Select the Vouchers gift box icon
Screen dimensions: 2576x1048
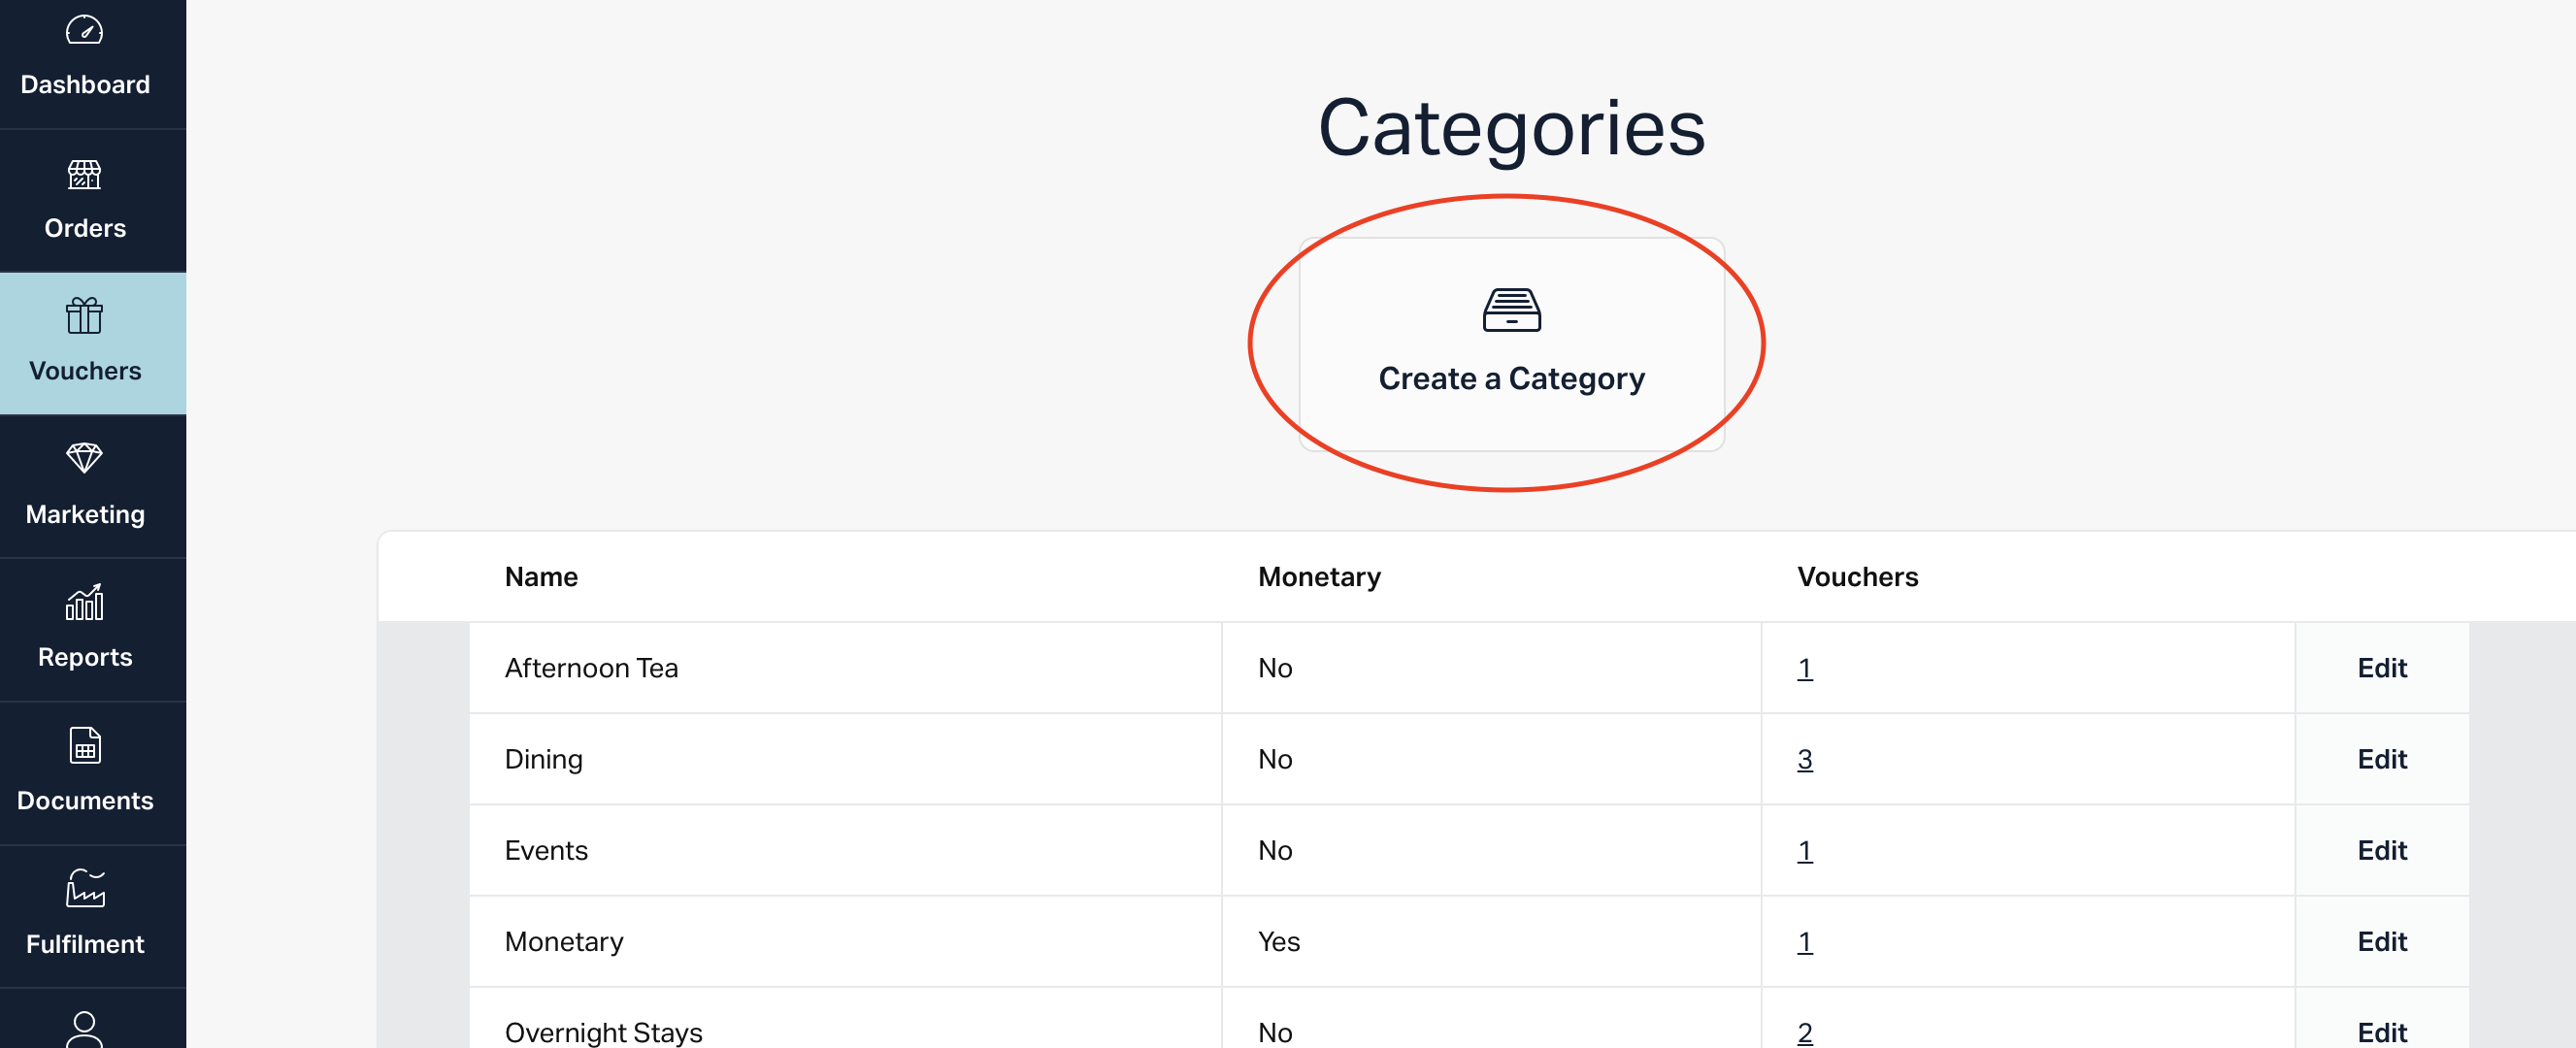pyautogui.click(x=85, y=316)
